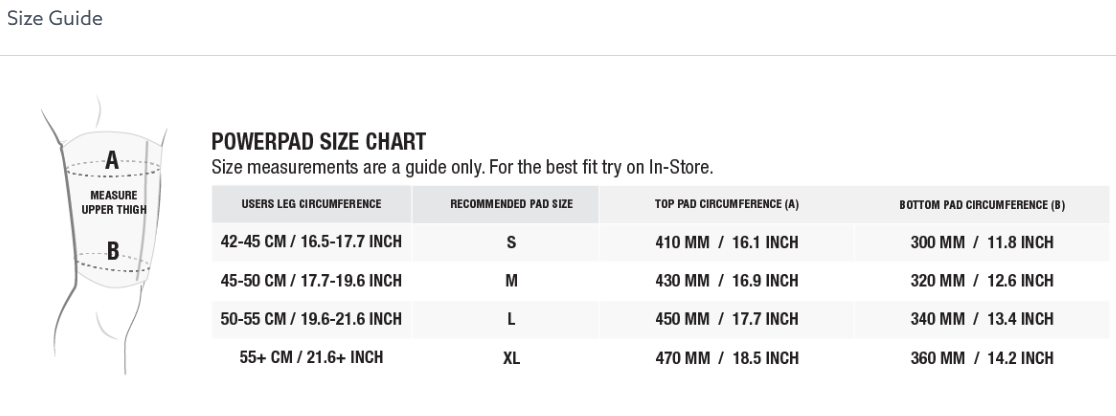The width and height of the screenshot is (1116, 416).
Task: Click the Recommended Pad Size column header
Action: [x=511, y=204]
